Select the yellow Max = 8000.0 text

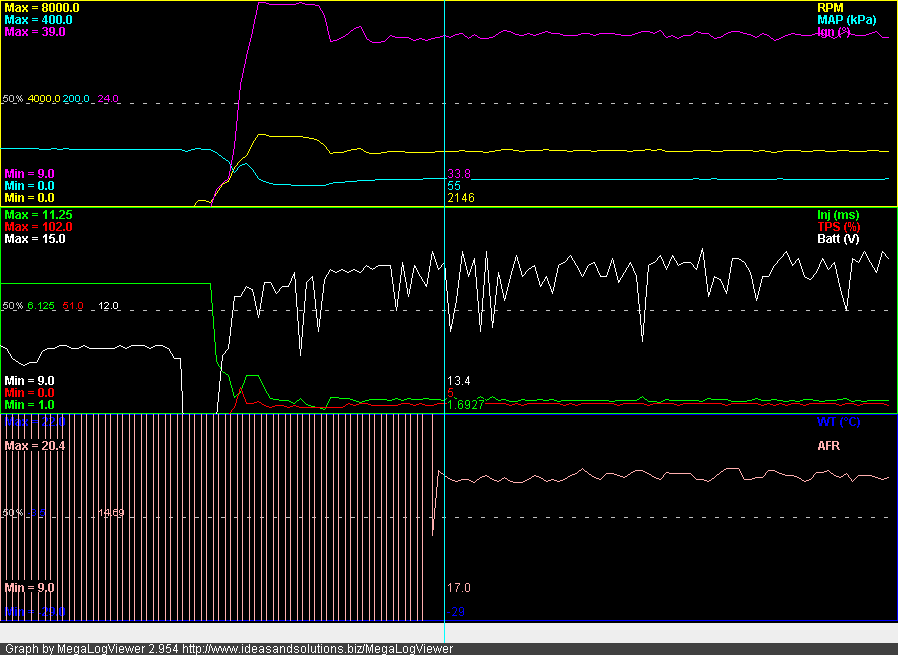coord(42,8)
